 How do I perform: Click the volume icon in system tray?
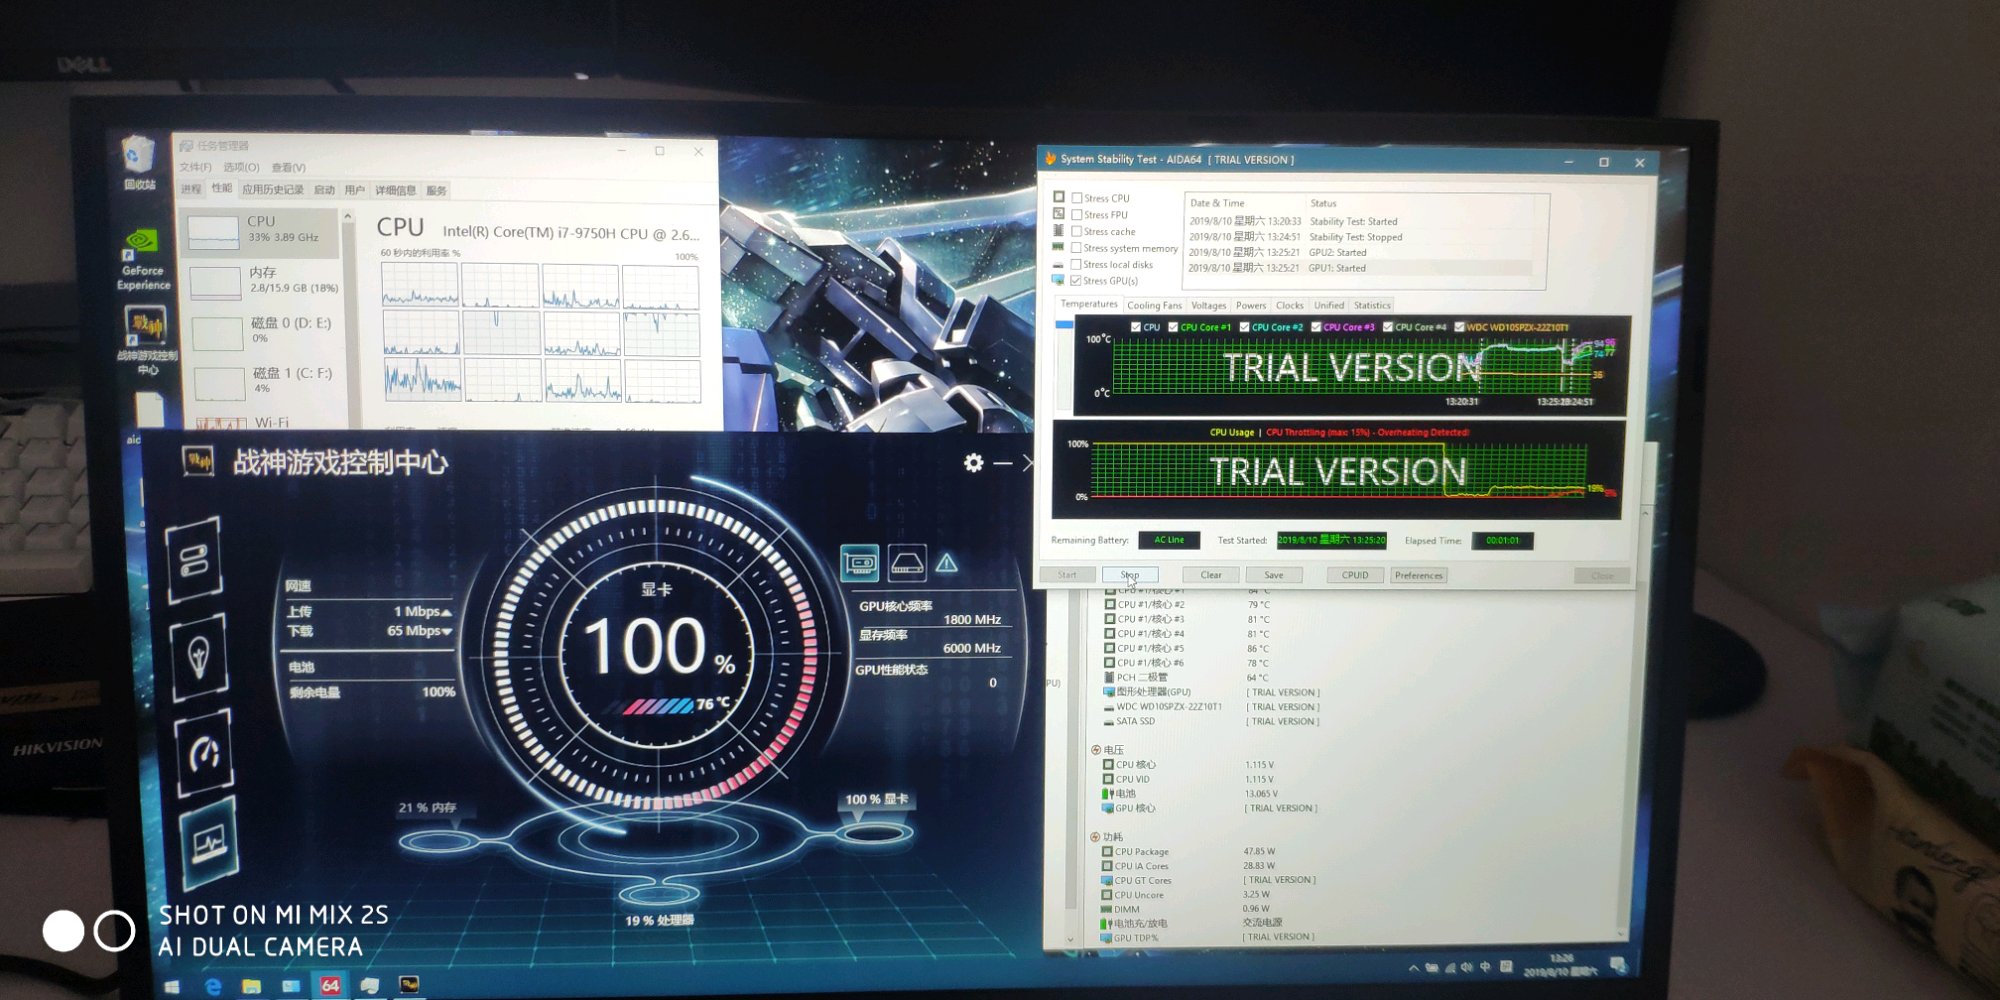coord(1466,967)
